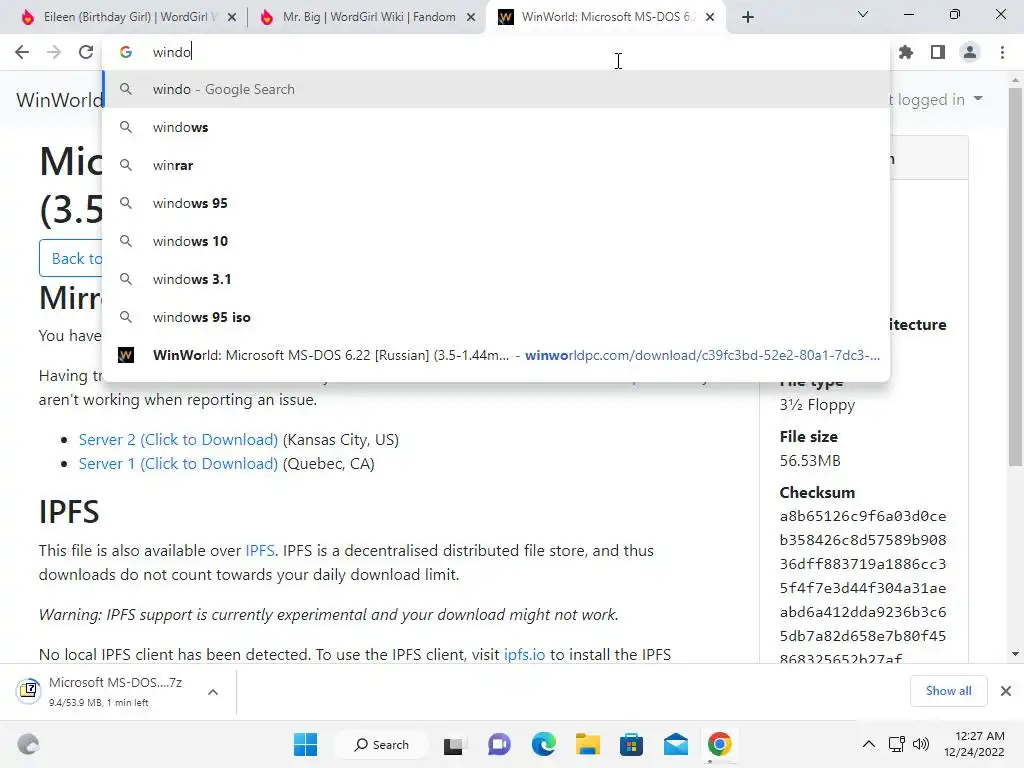The image size is (1024, 768).
Task: Switch to Mr. Big WordGirl Wiki tab
Action: click(367, 17)
